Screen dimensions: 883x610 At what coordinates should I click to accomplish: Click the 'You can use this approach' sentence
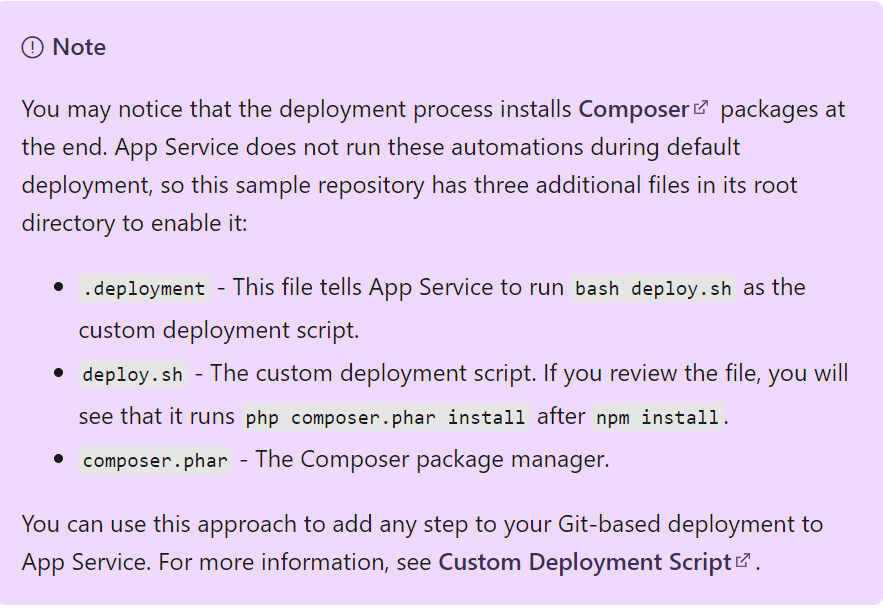pos(422,524)
